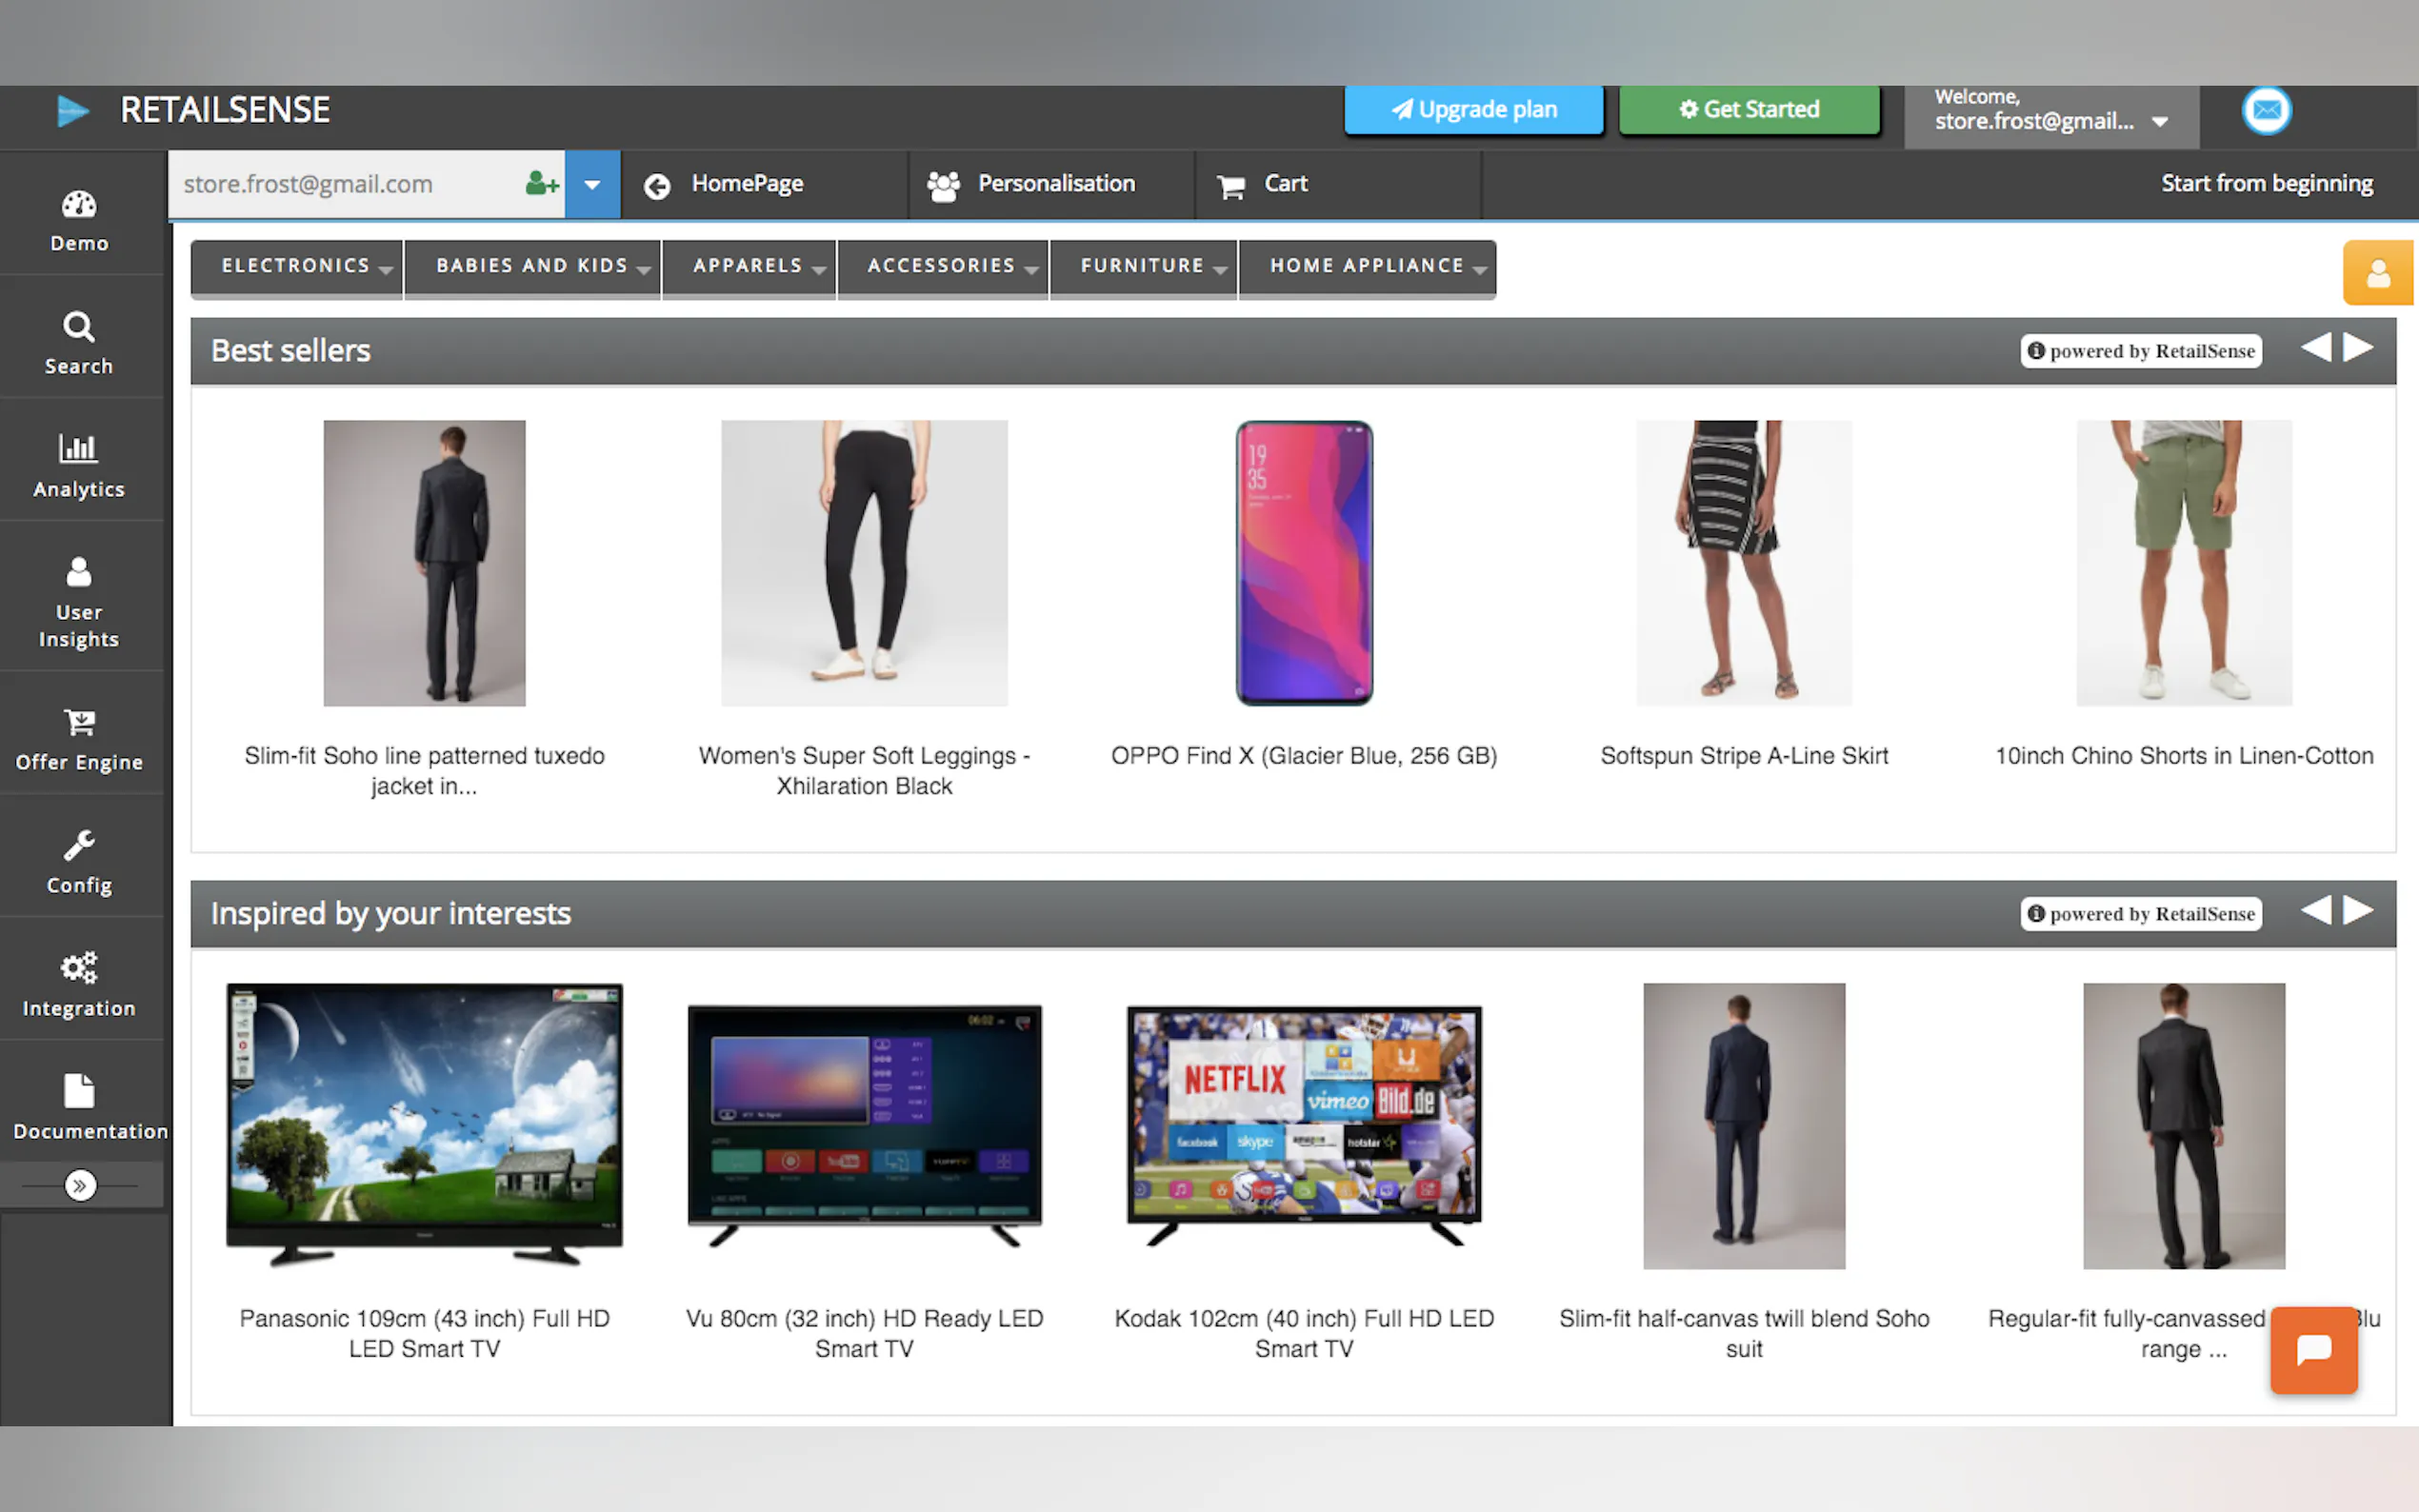Viewport: 2419px width, 1512px height.
Task: Open Panasonic 109cm Smart TV image
Action: (424, 1125)
